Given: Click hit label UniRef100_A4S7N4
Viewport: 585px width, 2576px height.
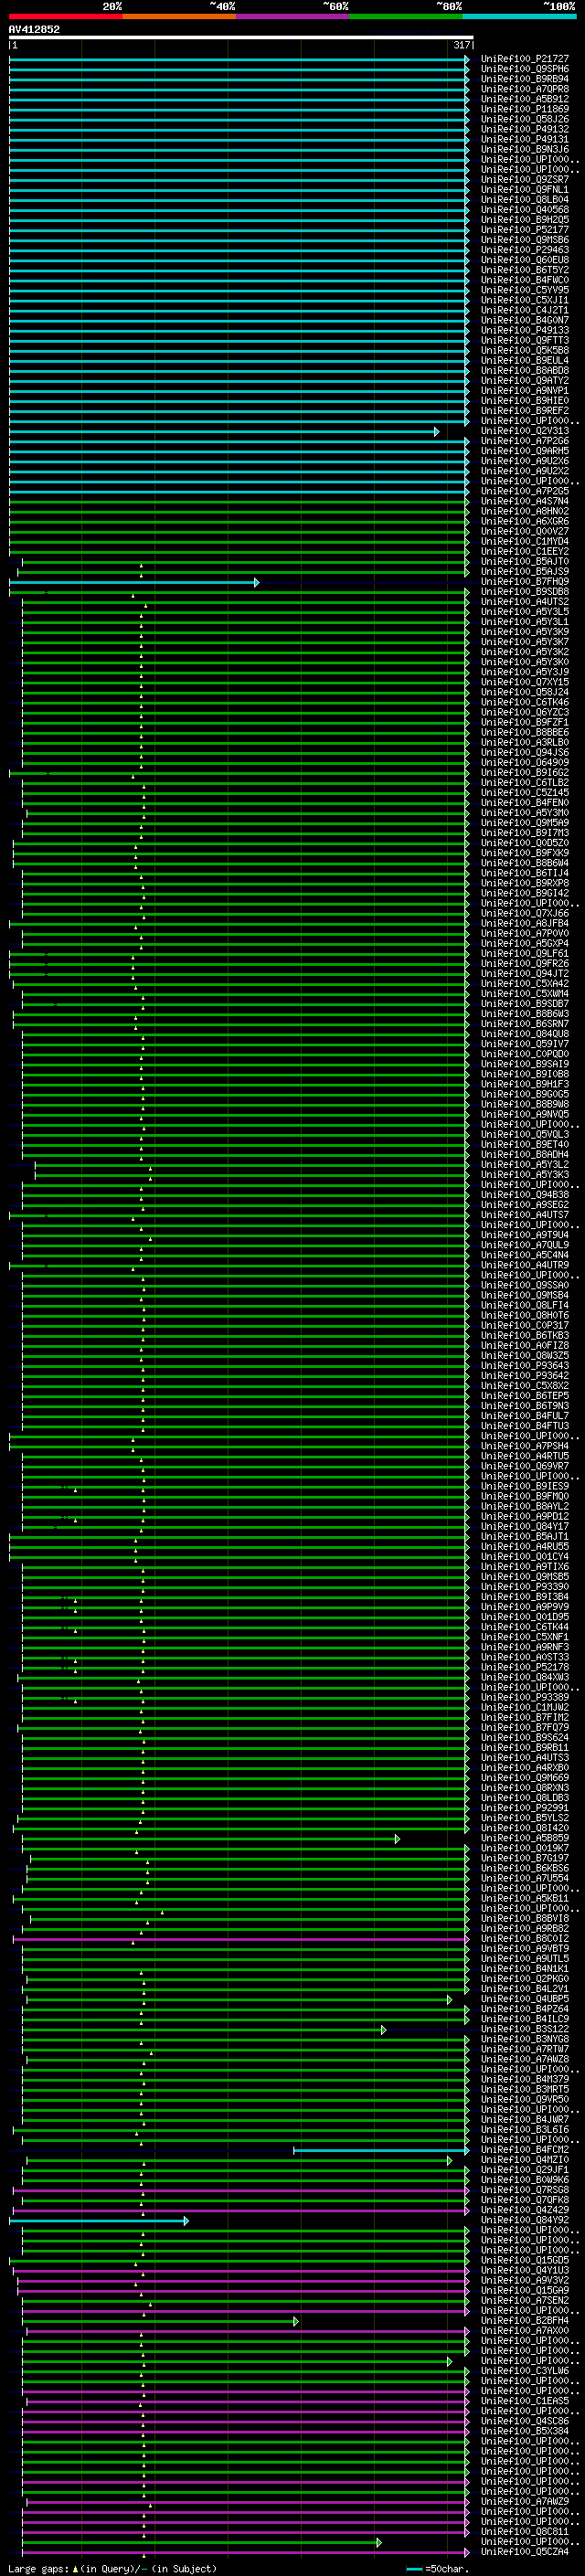Looking at the screenshot, I should pyautogui.click(x=525, y=501).
